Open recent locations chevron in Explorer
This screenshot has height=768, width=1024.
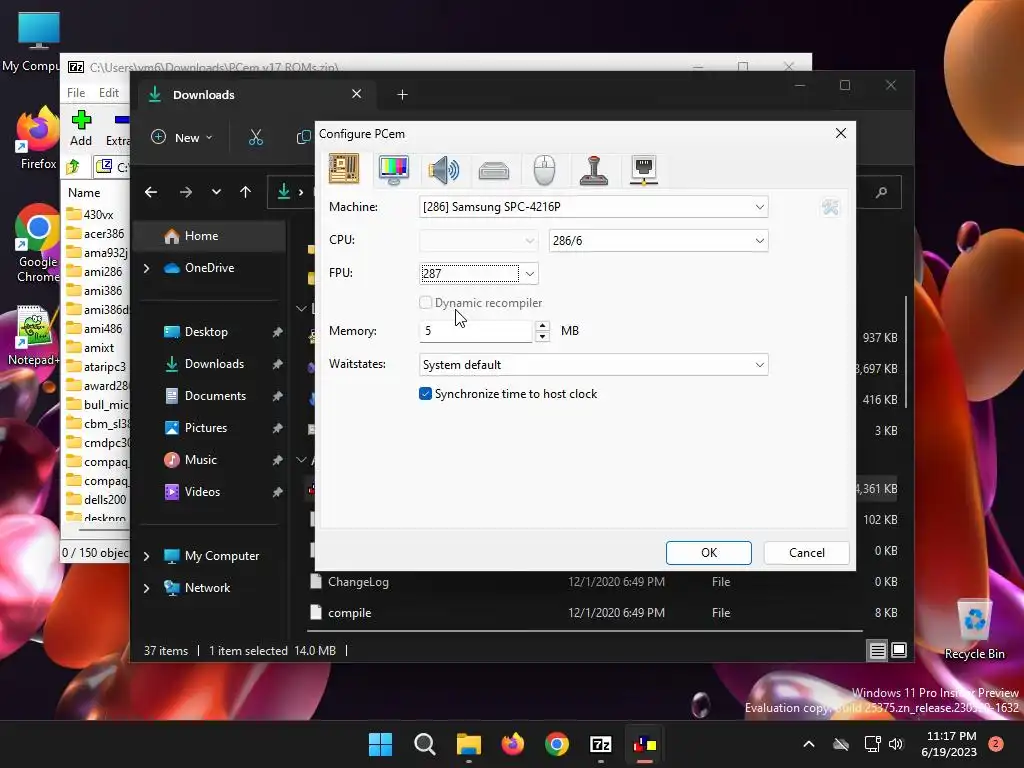[x=216, y=192]
